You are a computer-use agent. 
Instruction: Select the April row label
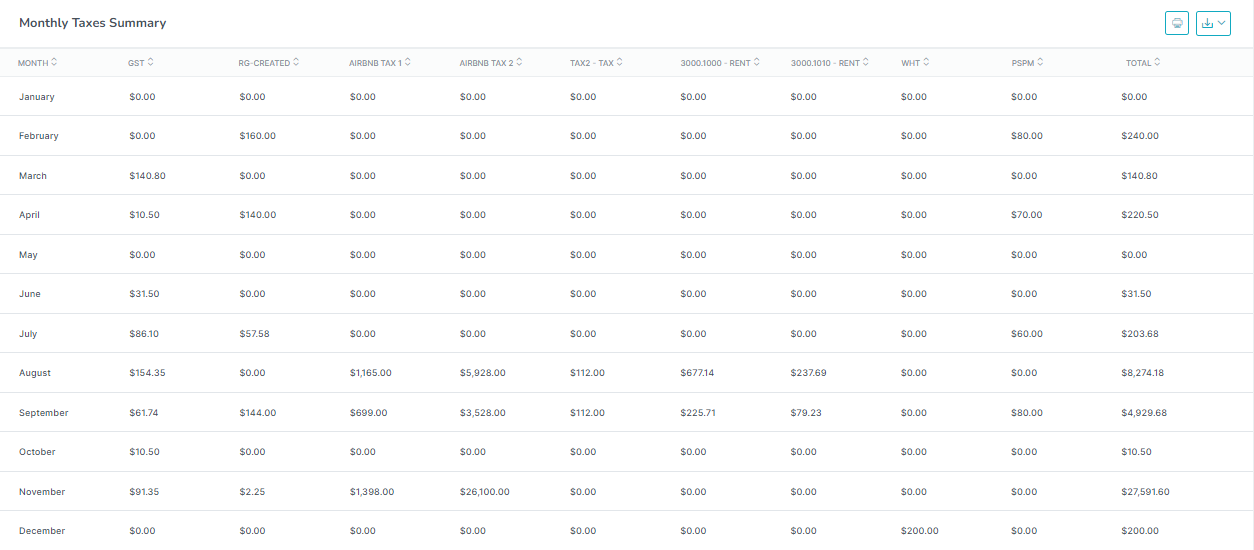click(29, 215)
